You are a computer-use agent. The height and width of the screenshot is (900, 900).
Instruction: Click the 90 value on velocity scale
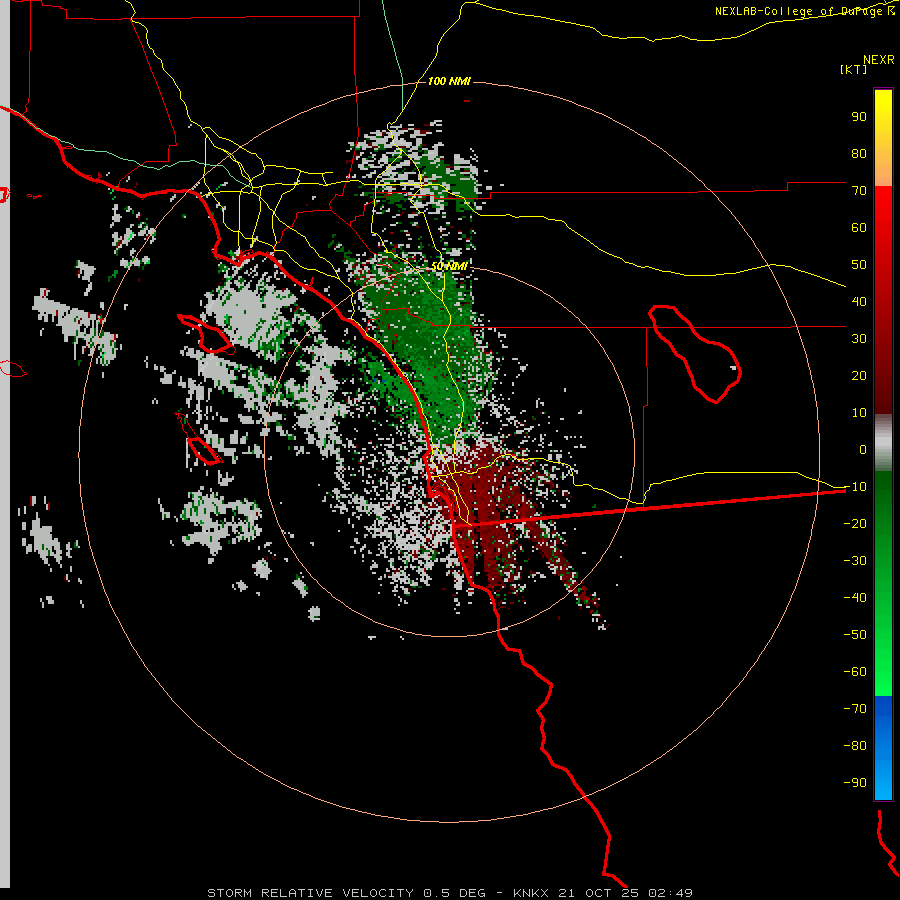coord(859,117)
